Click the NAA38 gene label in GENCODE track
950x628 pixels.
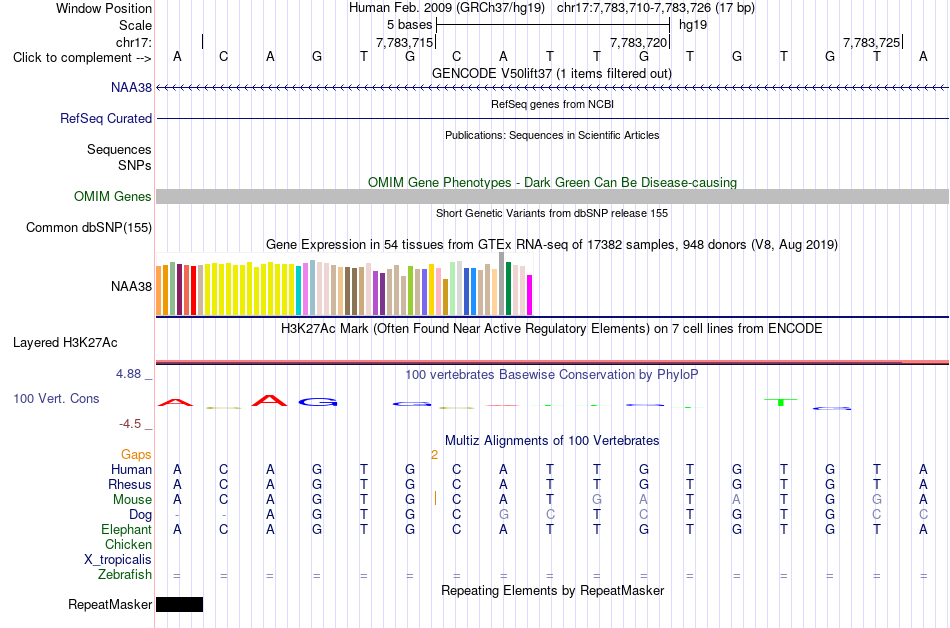click(131, 88)
